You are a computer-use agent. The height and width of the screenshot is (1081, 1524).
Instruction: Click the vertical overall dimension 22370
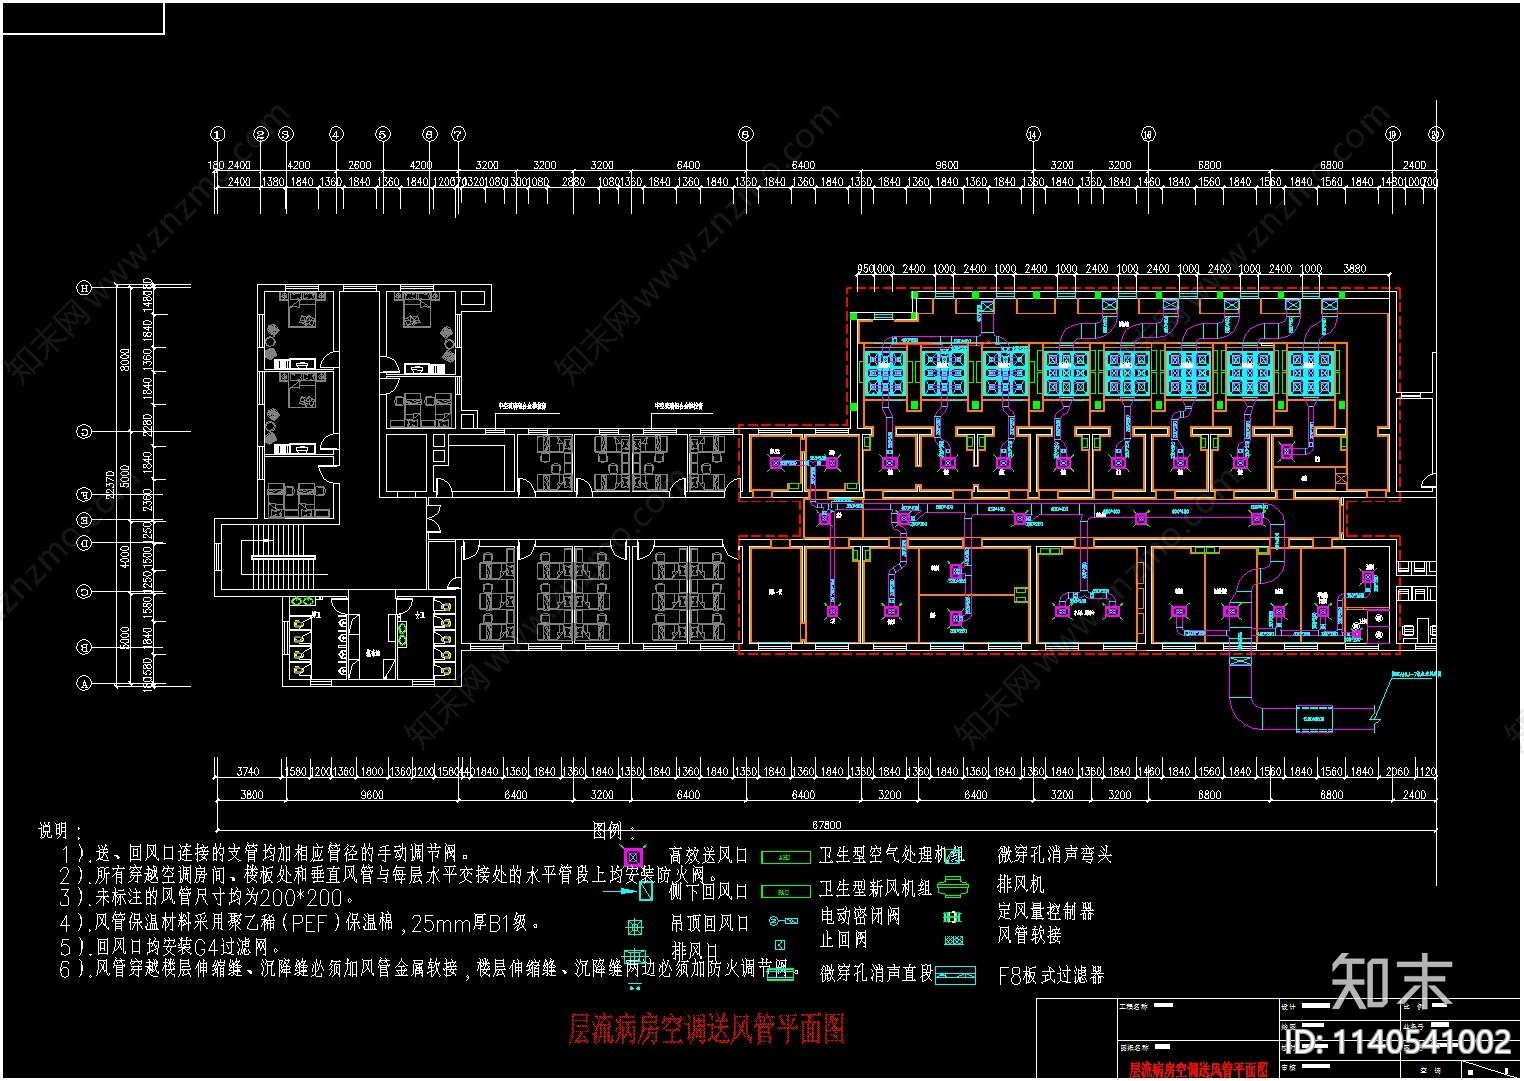(112, 484)
